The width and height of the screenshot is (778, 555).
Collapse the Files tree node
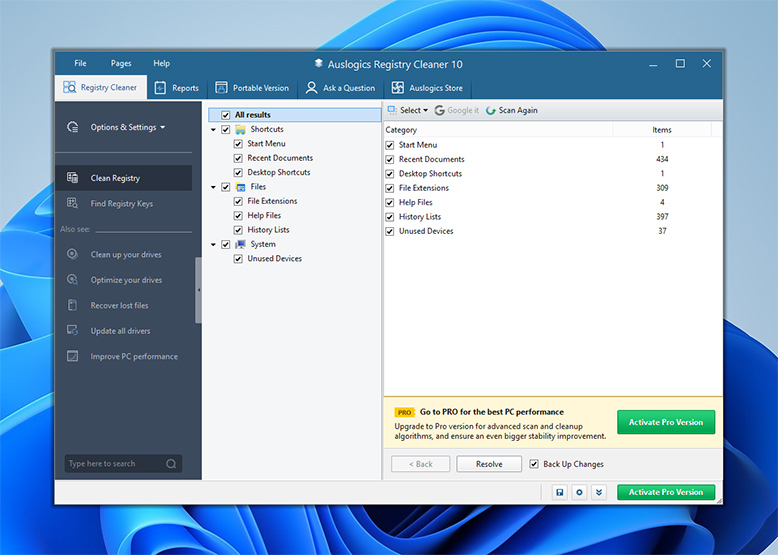tap(213, 187)
